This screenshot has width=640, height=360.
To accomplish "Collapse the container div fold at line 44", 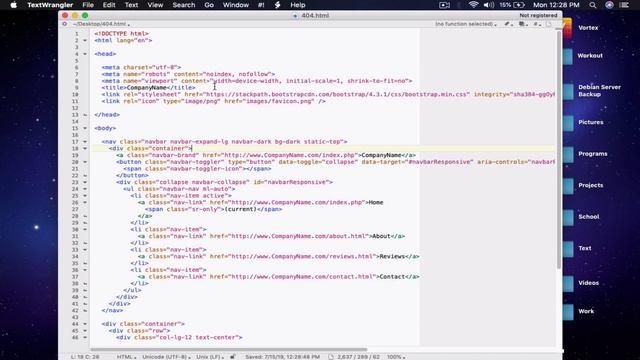I will [85, 324].
